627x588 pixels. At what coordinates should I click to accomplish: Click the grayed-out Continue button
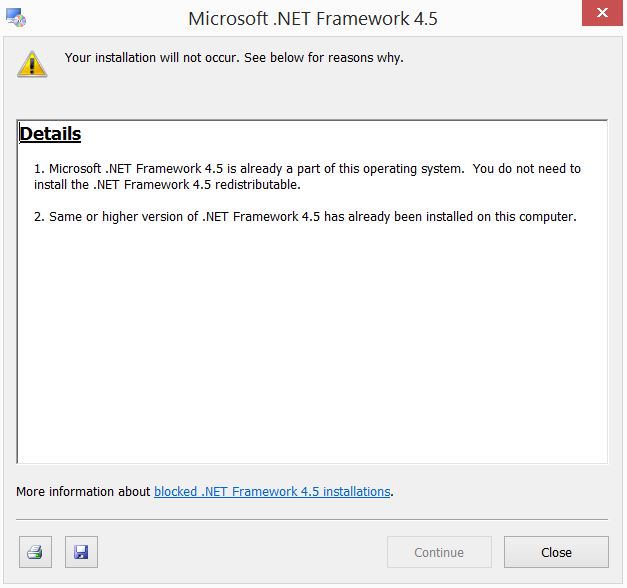pos(439,552)
